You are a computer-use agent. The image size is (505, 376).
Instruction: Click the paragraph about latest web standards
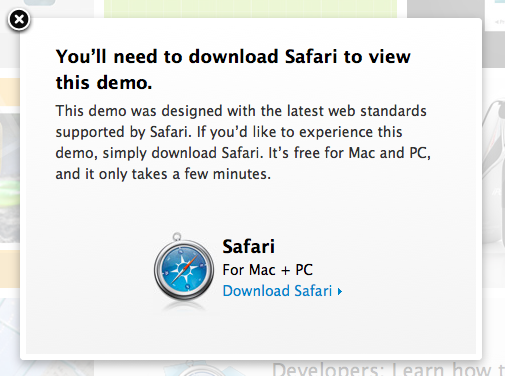click(243, 142)
